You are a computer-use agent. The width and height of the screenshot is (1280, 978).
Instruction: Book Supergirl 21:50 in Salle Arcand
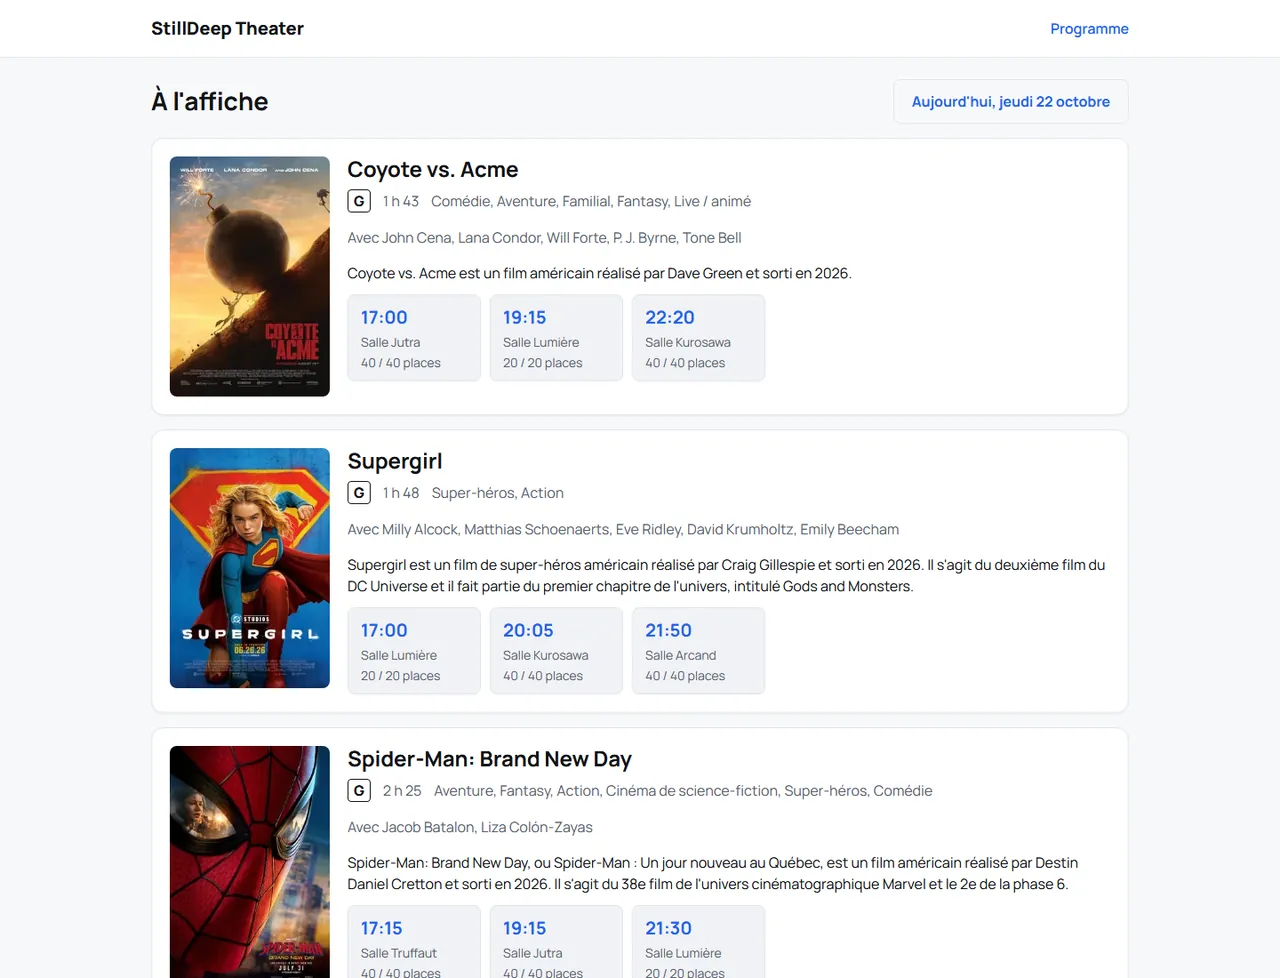698,650
